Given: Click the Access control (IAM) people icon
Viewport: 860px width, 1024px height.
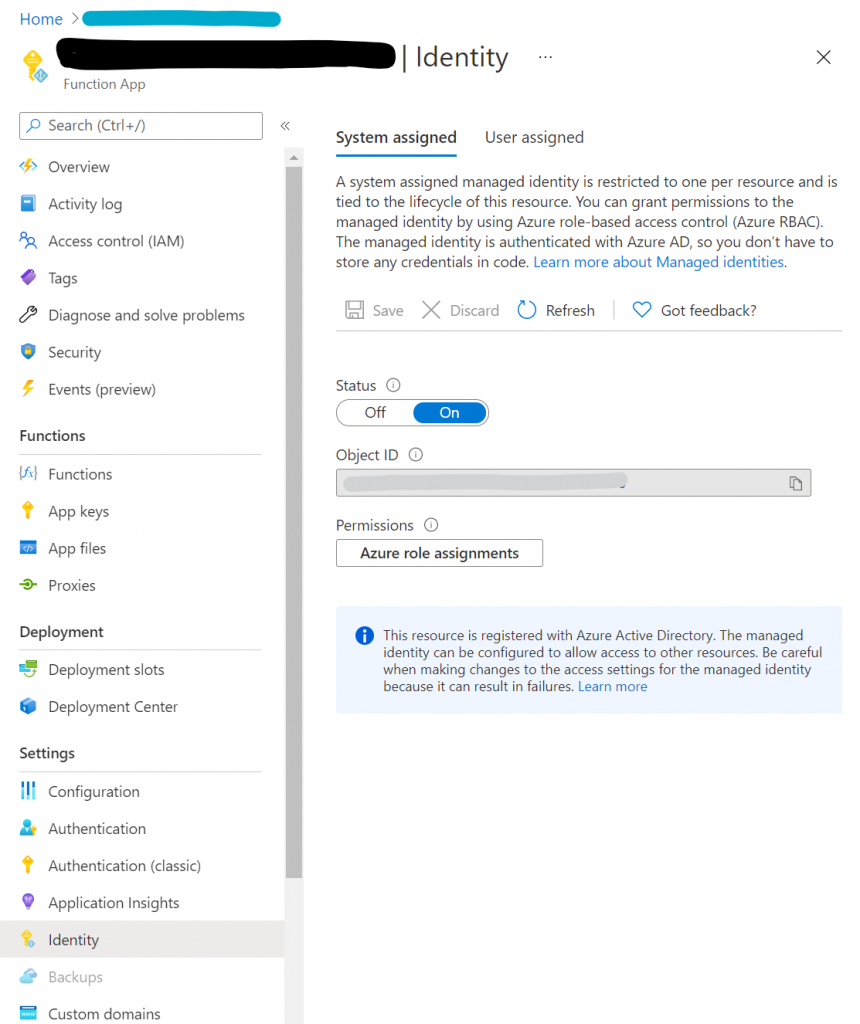Looking at the screenshot, I should pos(28,240).
